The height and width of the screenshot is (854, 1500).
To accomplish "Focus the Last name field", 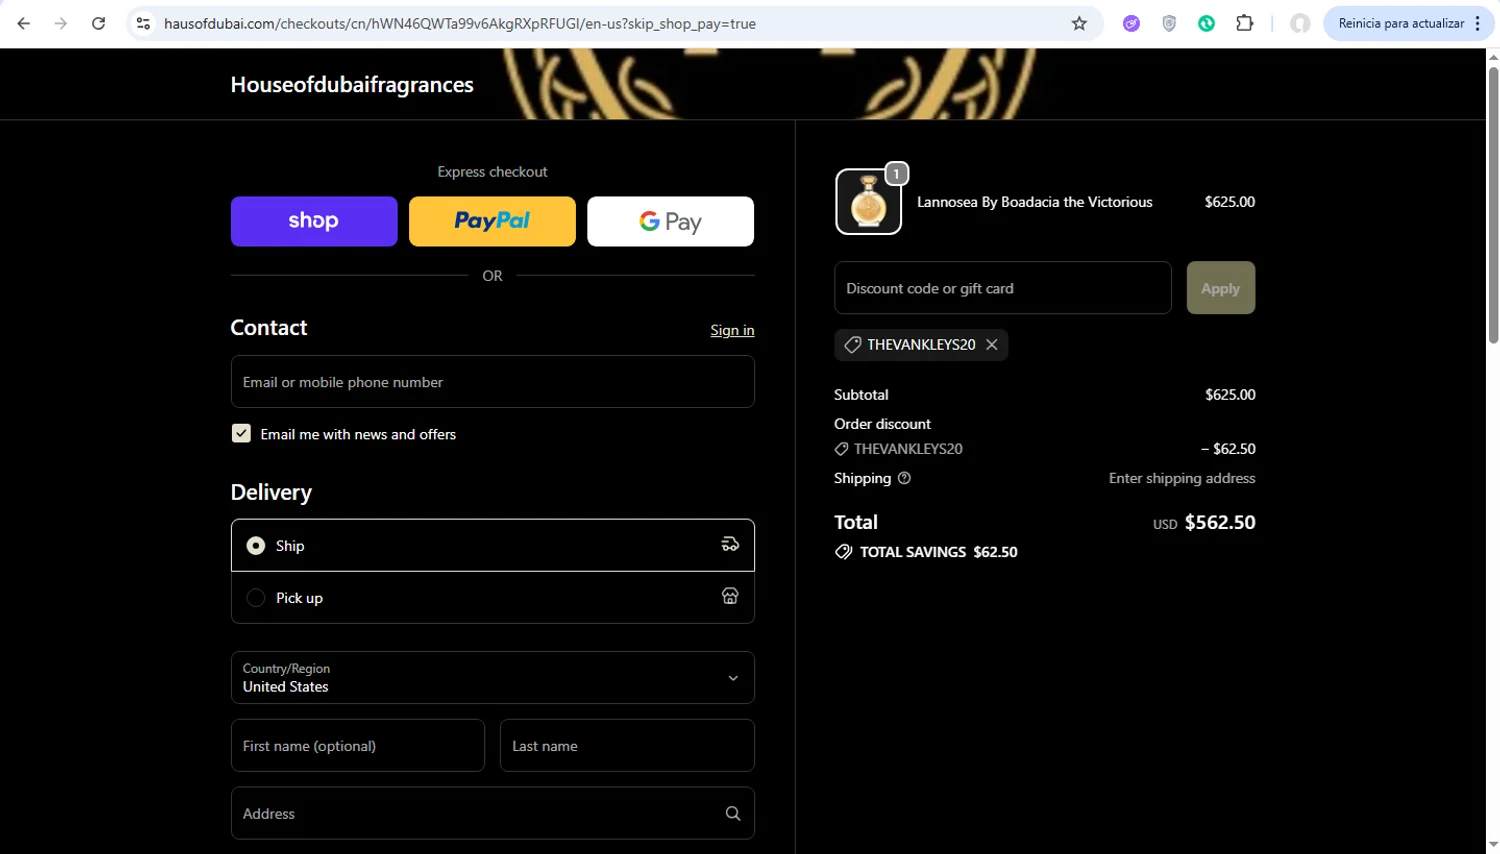I will [627, 745].
